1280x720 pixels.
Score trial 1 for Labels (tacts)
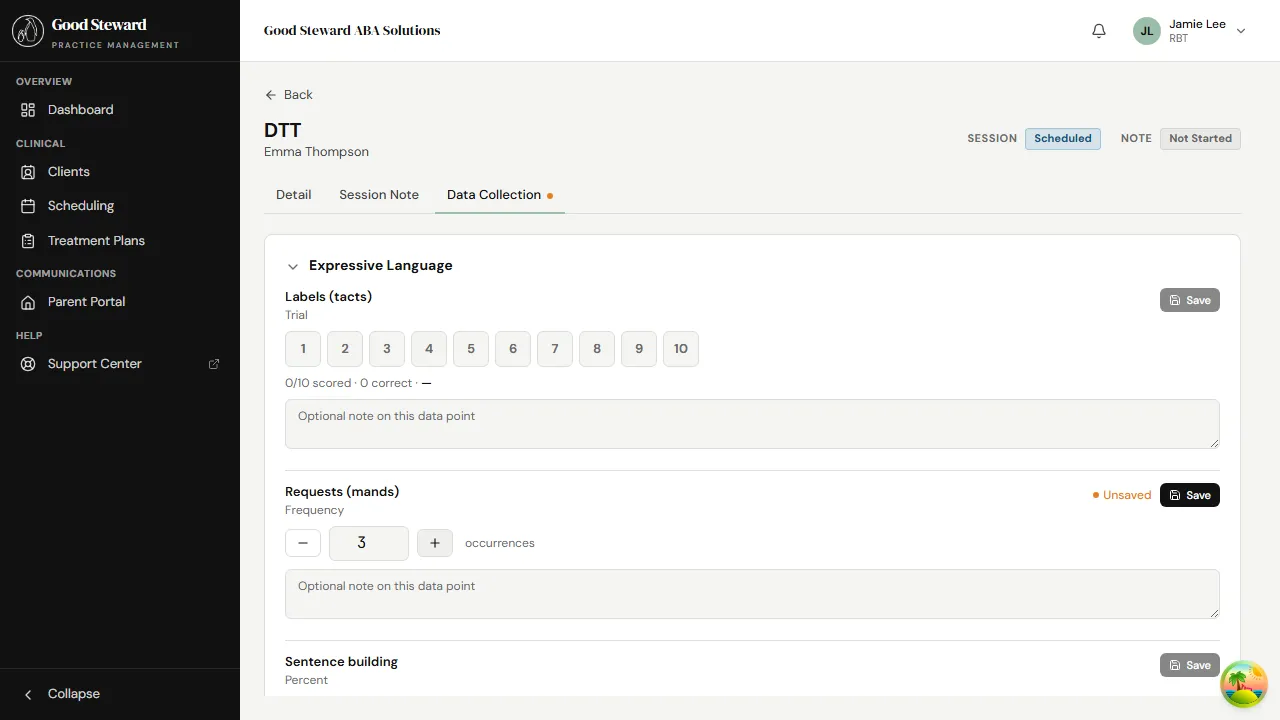click(303, 349)
